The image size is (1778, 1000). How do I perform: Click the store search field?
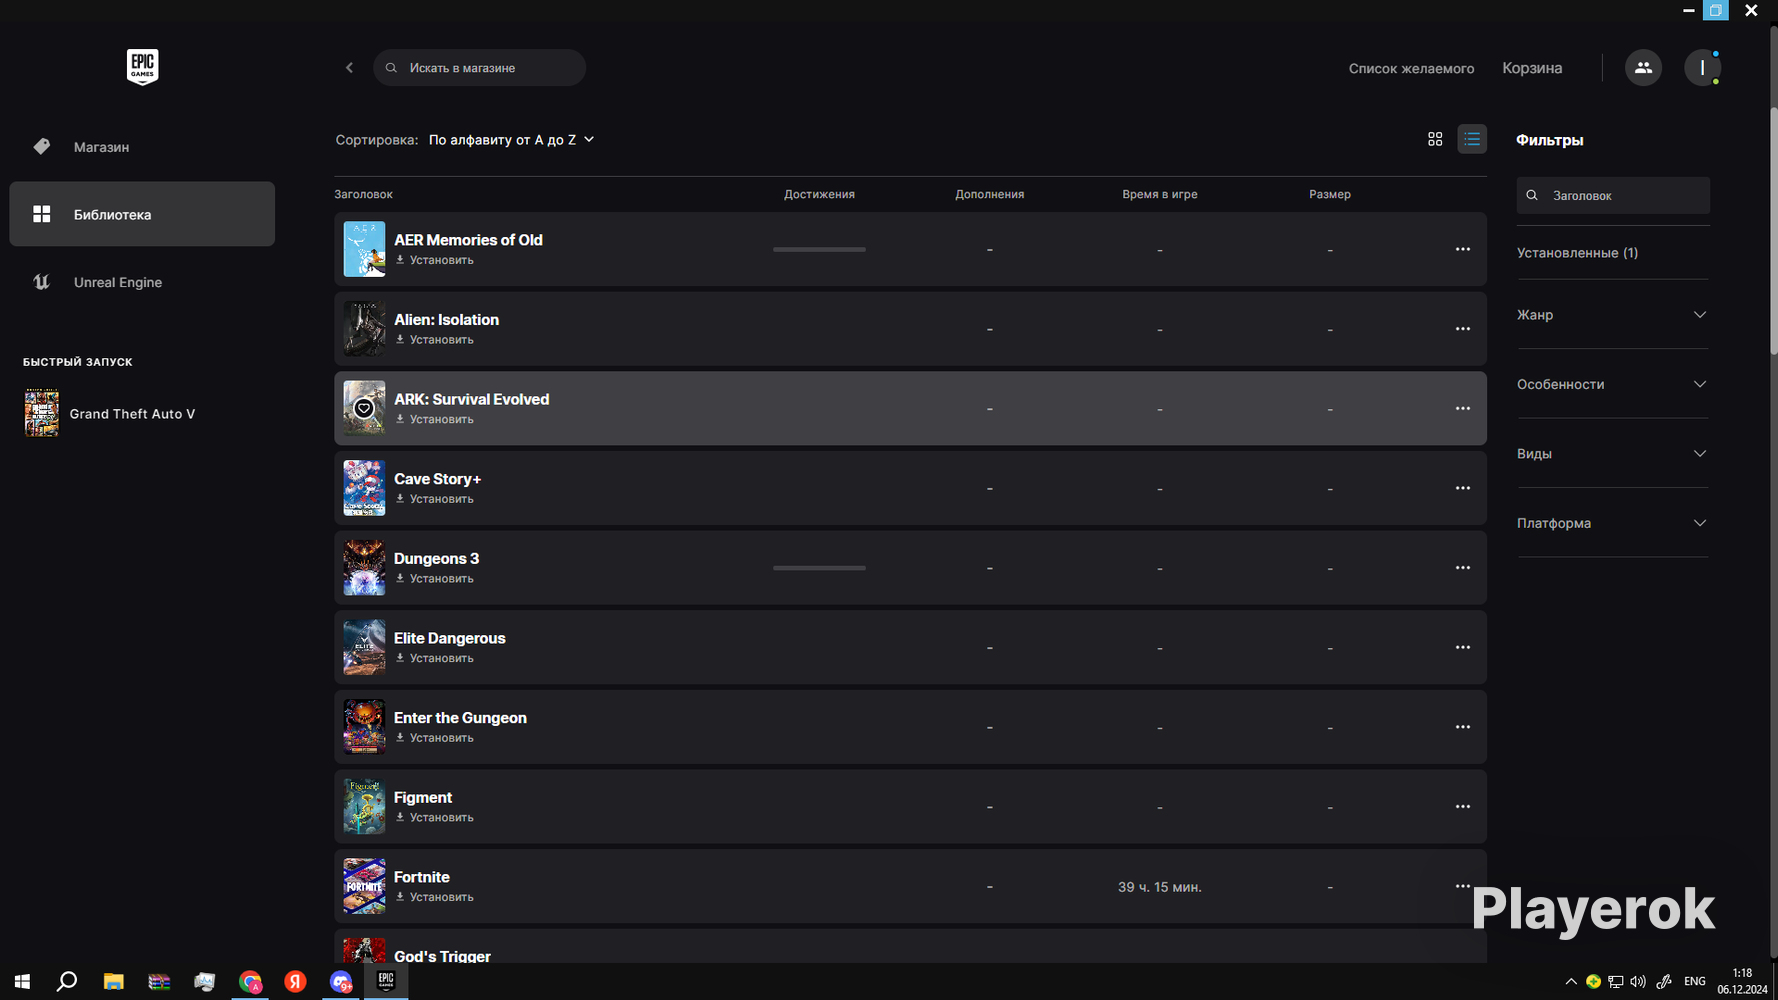pyautogui.click(x=479, y=68)
